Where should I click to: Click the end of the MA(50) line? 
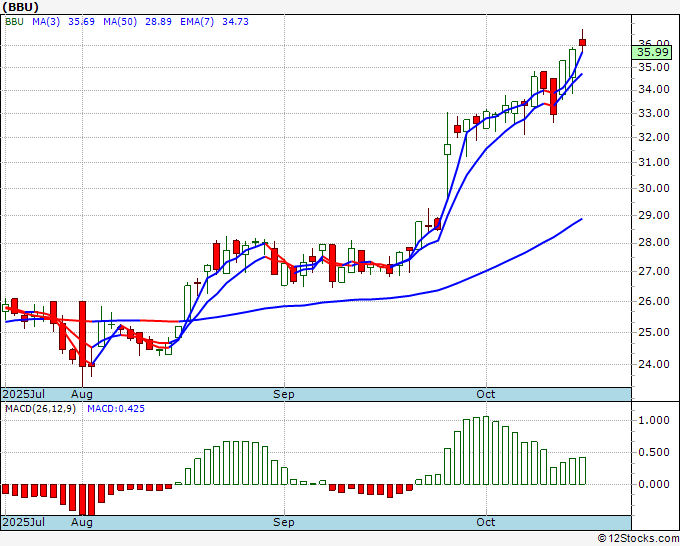(x=581, y=219)
